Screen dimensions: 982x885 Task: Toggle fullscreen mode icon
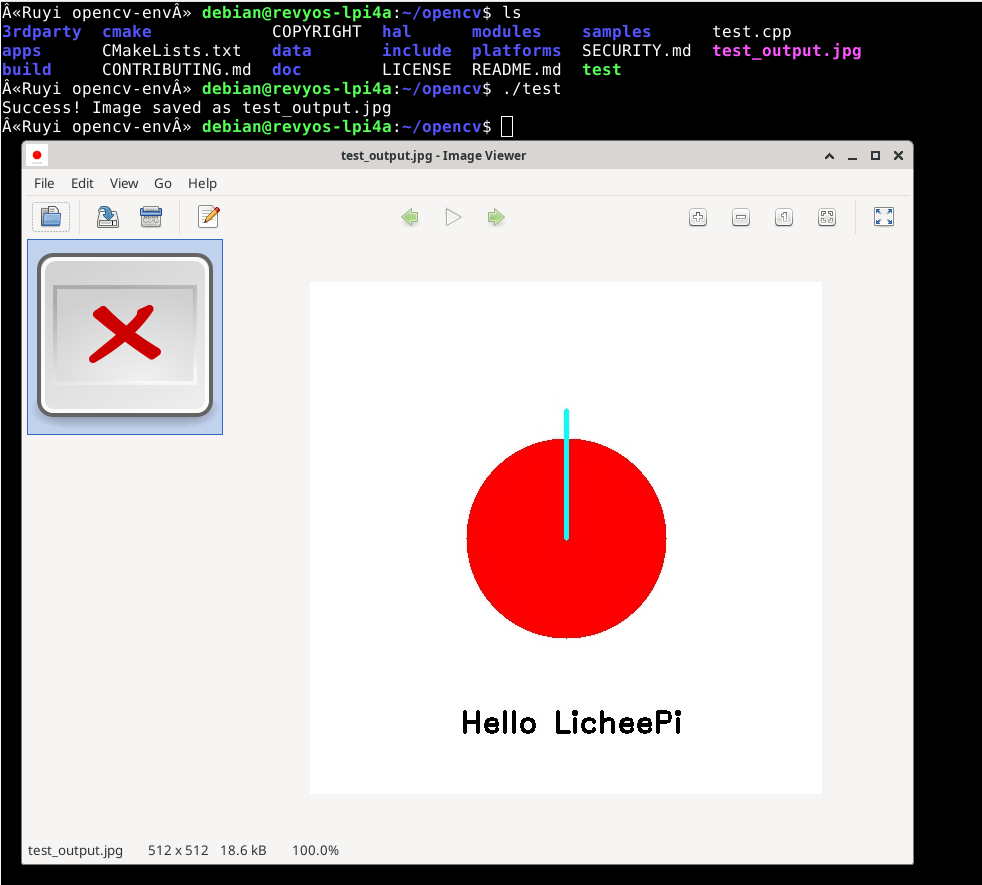[884, 217]
